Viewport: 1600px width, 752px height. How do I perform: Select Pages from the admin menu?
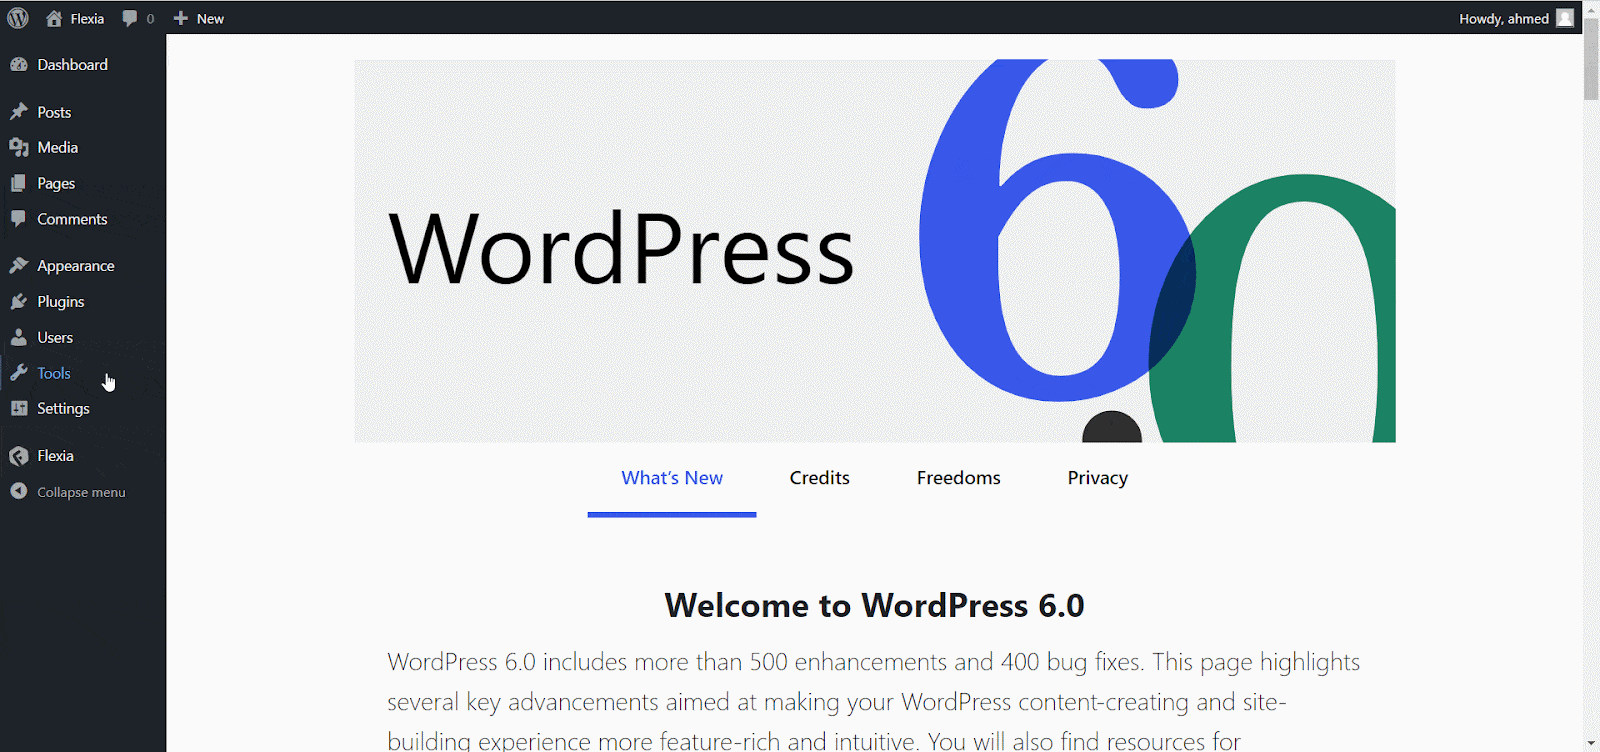(56, 183)
